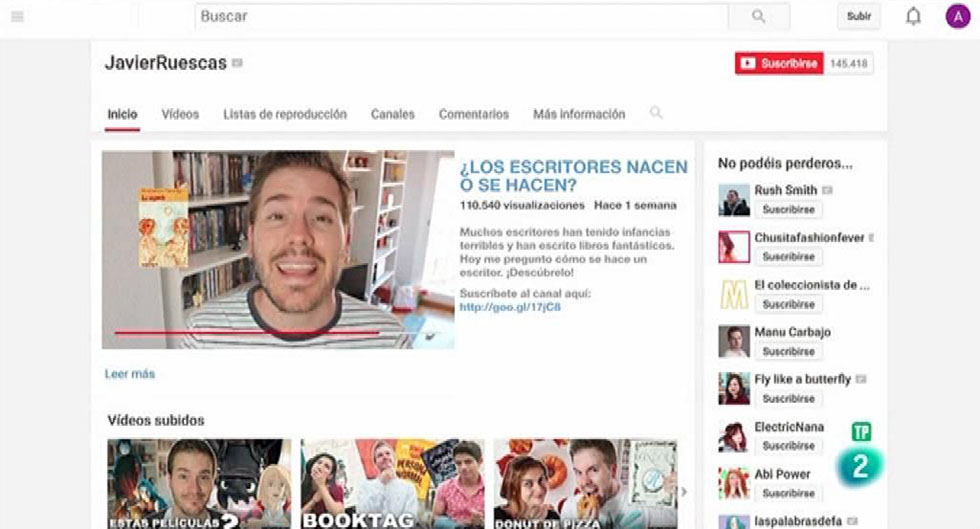Image resolution: width=980 pixels, height=529 pixels.
Task: Click the channel search magnifier icon
Action: (x=656, y=113)
